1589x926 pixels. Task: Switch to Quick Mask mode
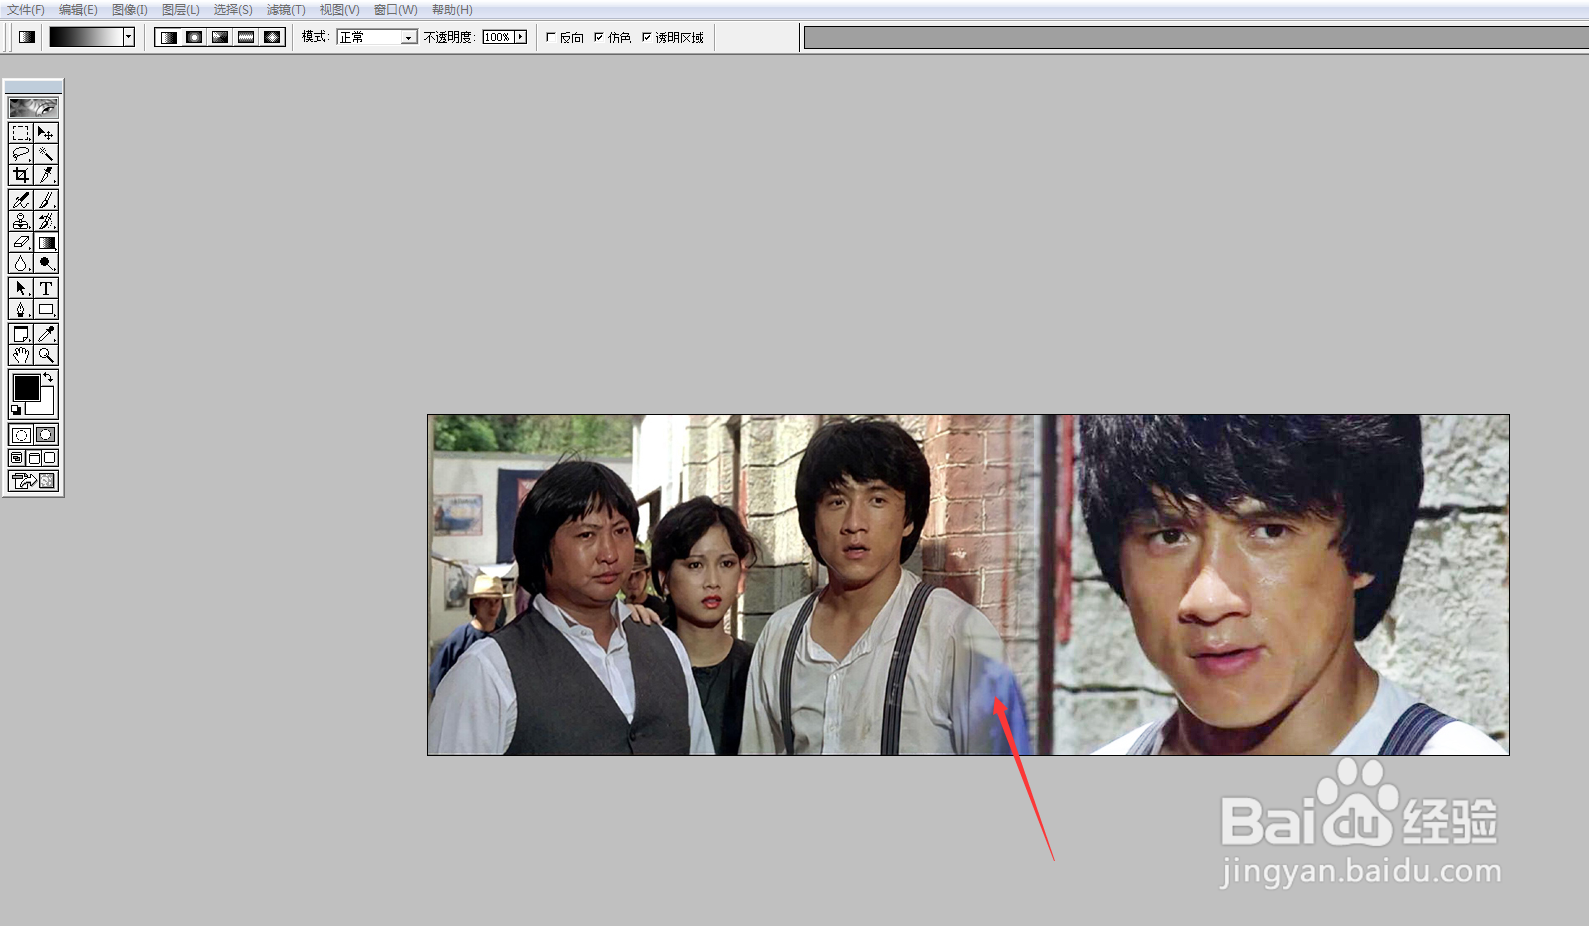point(46,435)
